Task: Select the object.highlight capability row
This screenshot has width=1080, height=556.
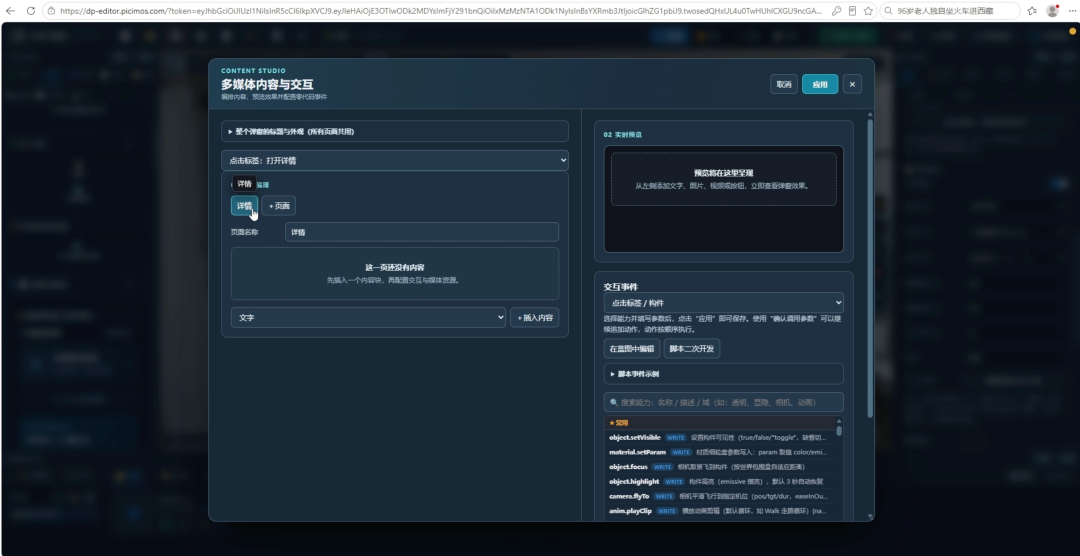Action: tap(719, 482)
